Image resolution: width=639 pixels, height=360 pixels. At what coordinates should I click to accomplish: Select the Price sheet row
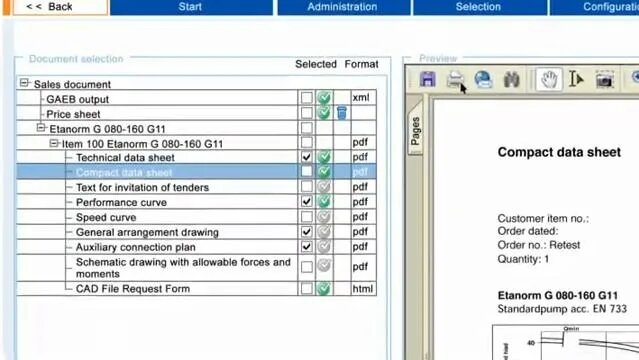point(196,113)
